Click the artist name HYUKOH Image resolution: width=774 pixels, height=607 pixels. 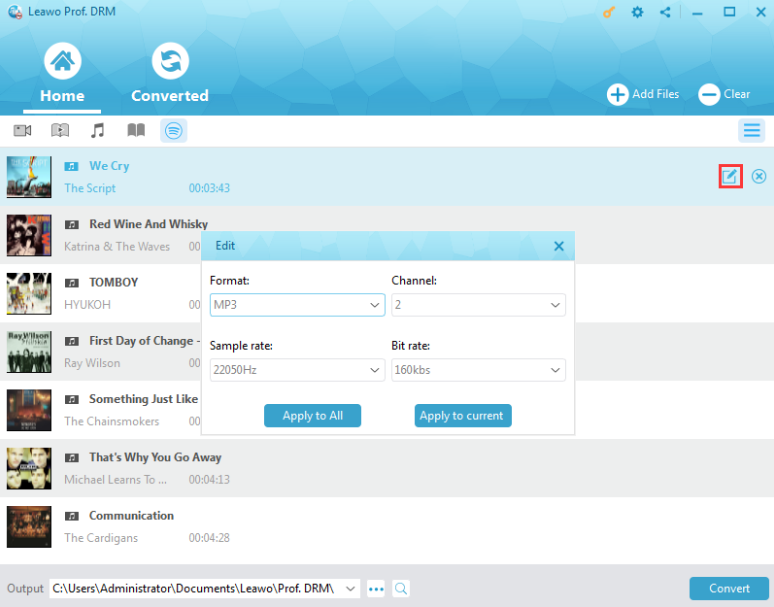coord(87,304)
